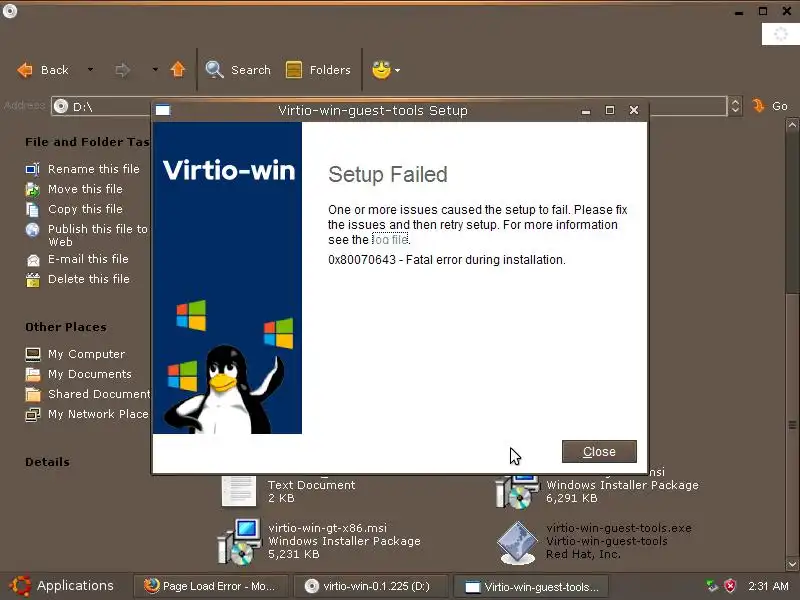
Task: Click the Shared Documents folder icon
Action: [33, 394]
